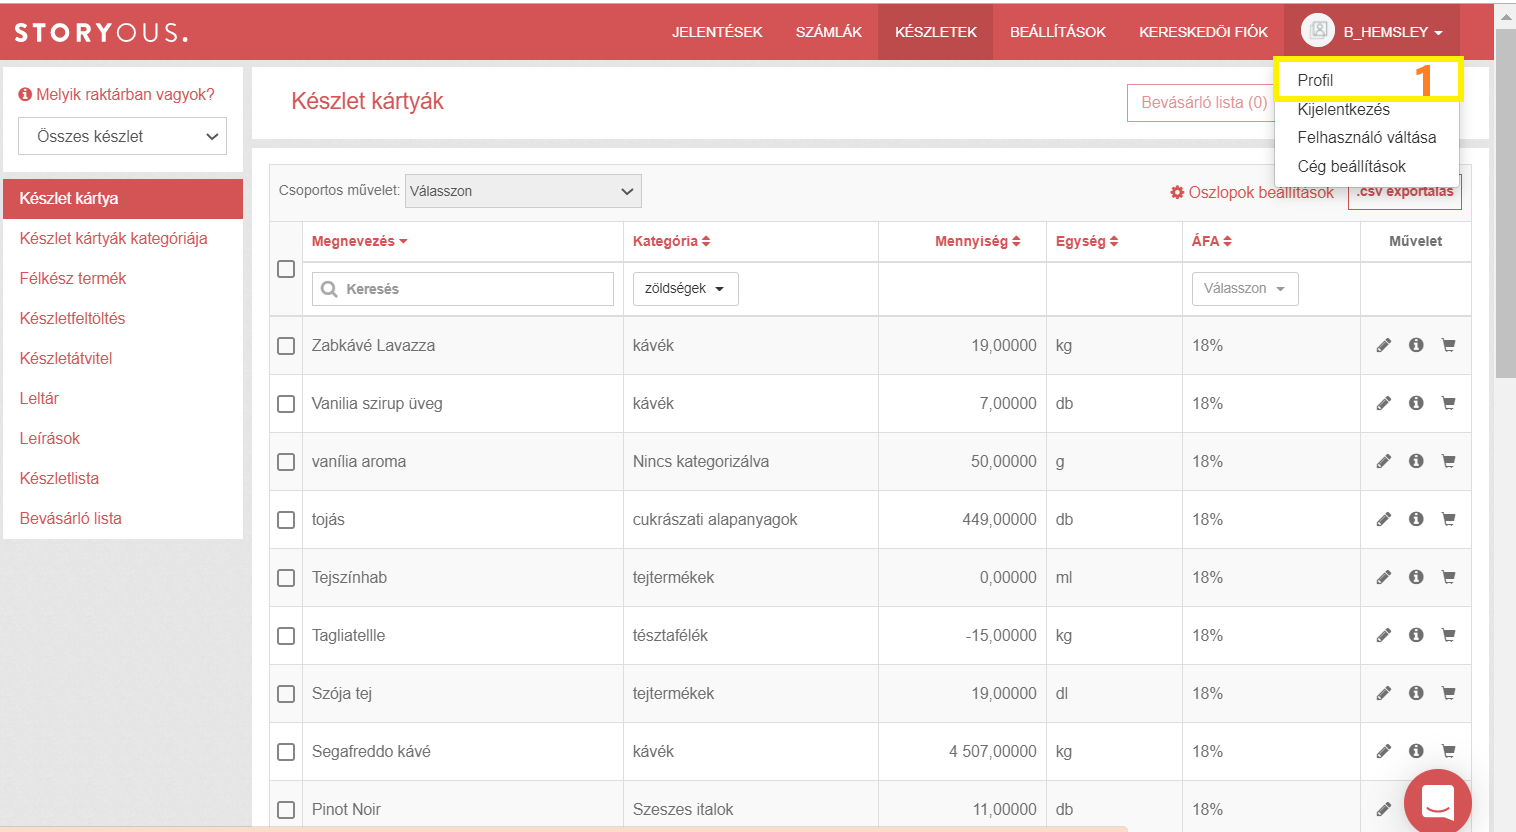Show info for Vanilia szirup üveg
The width and height of the screenshot is (1516, 832).
coord(1416,403)
